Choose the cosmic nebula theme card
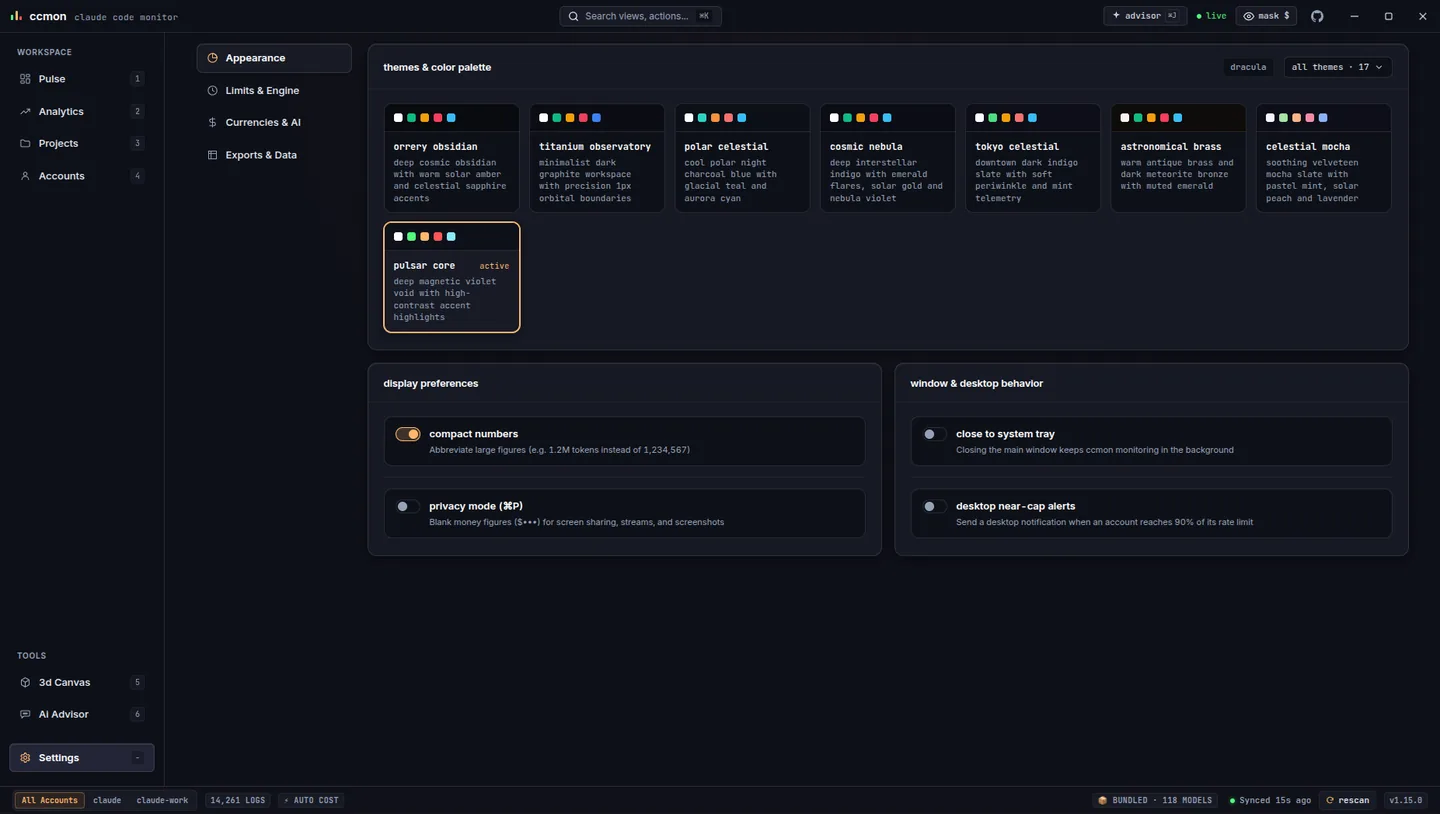Image resolution: width=1440 pixels, height=814 pixels. tap(887, 158)
